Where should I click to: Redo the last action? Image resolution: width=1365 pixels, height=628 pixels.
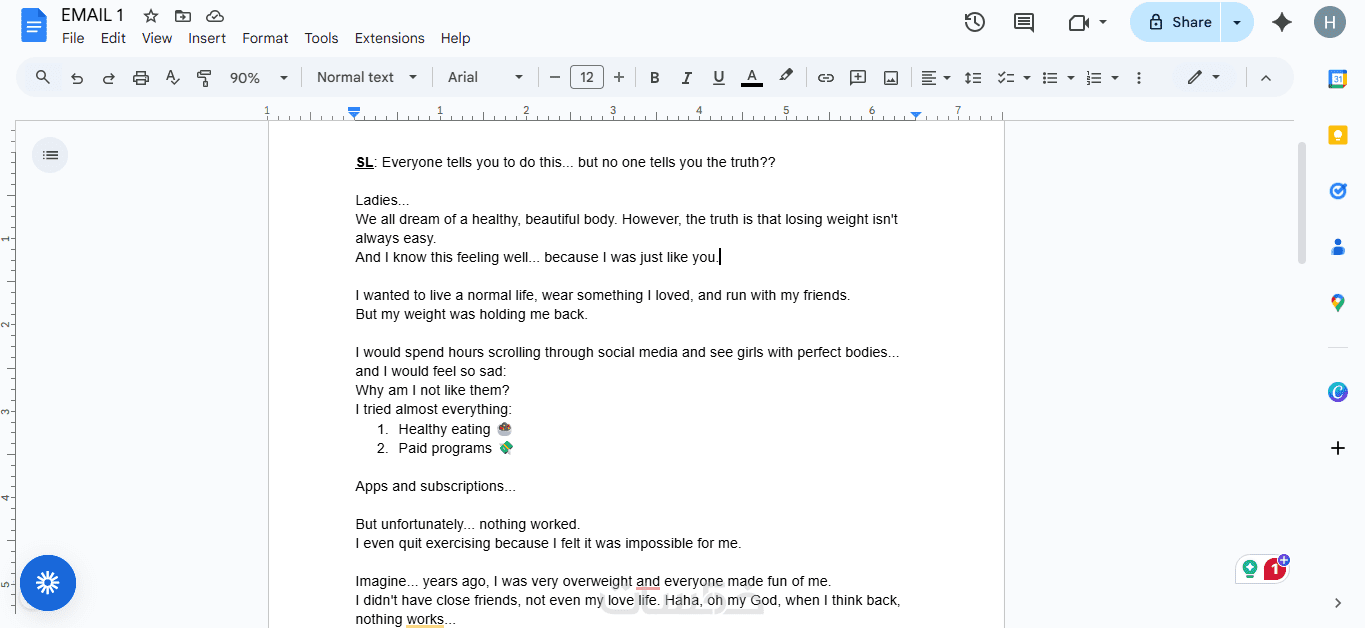point(109,77)
